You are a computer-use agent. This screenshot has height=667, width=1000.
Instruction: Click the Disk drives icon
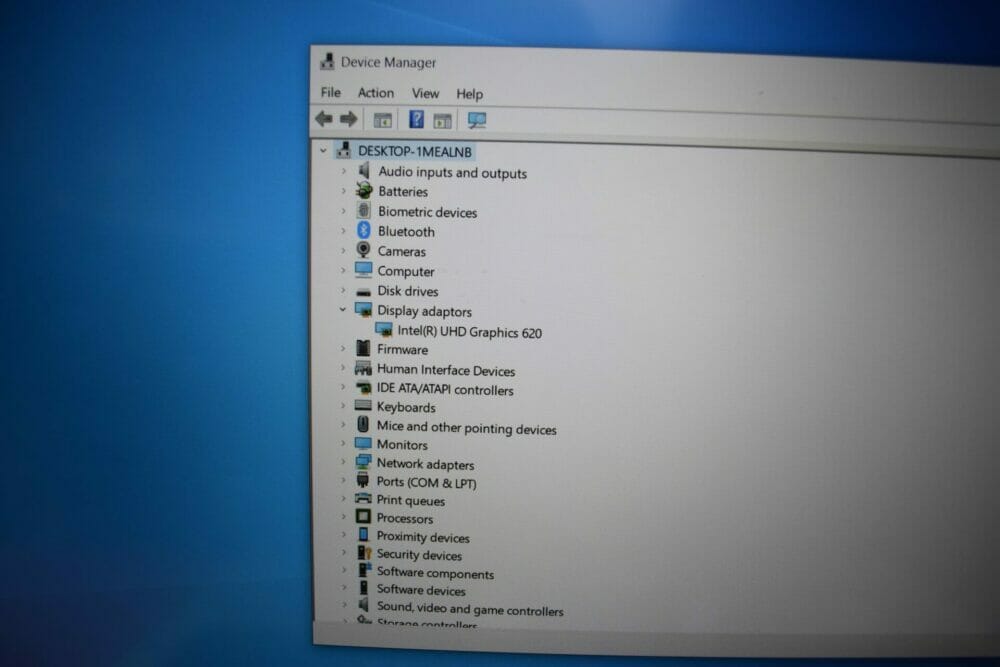(x=364, y=291)
